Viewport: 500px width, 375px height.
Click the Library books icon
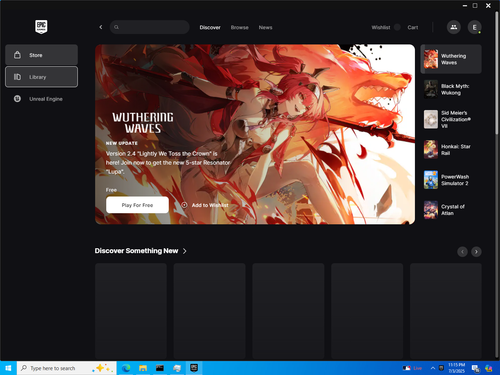[x=17, y=77]
